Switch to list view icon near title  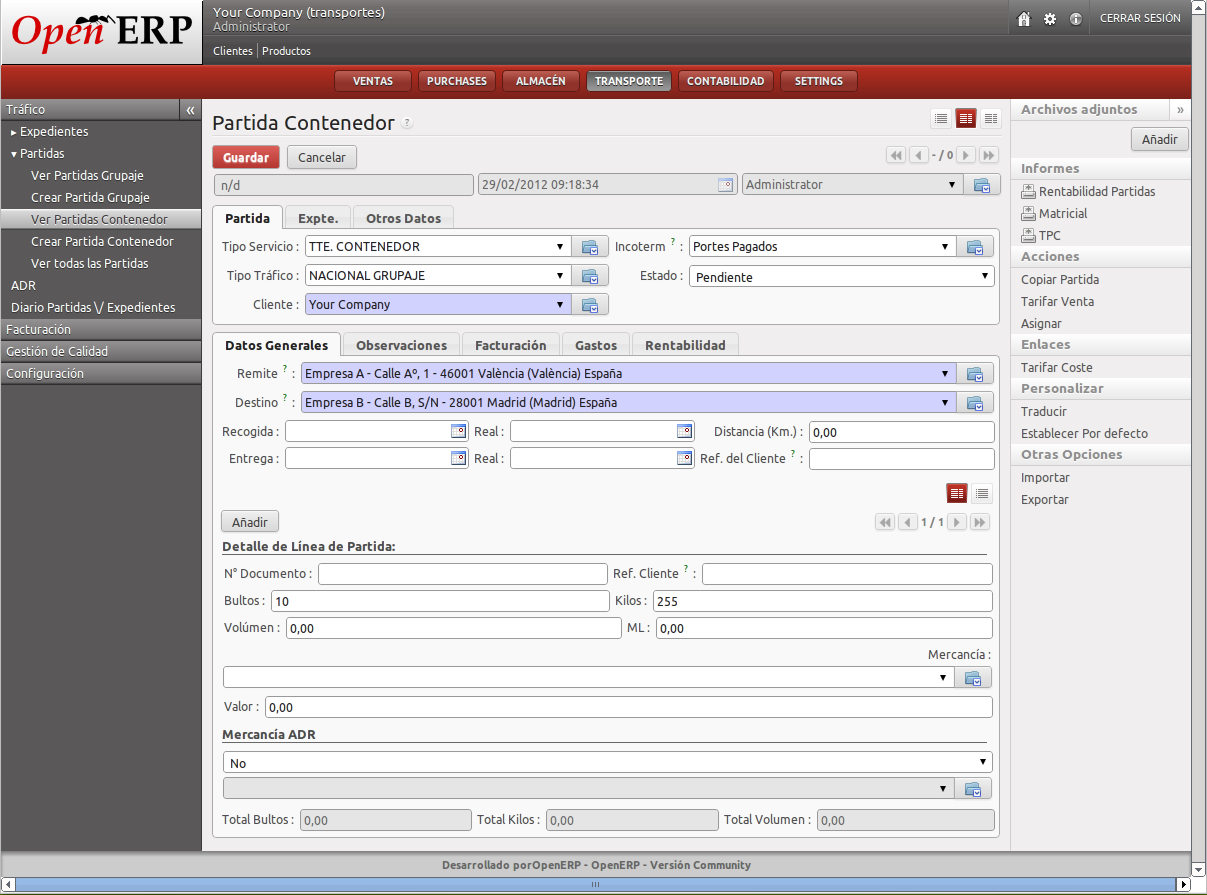click(941, 118)
